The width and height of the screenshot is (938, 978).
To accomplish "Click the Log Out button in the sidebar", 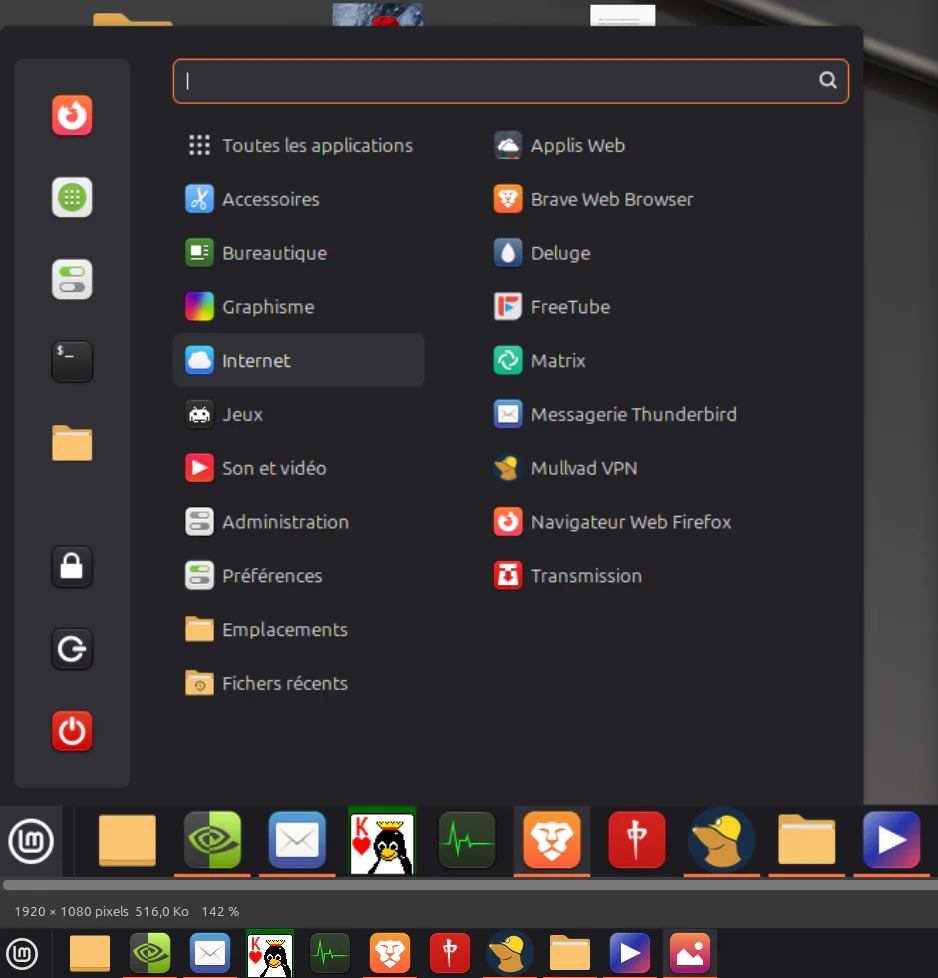I will tap(72, 649).
